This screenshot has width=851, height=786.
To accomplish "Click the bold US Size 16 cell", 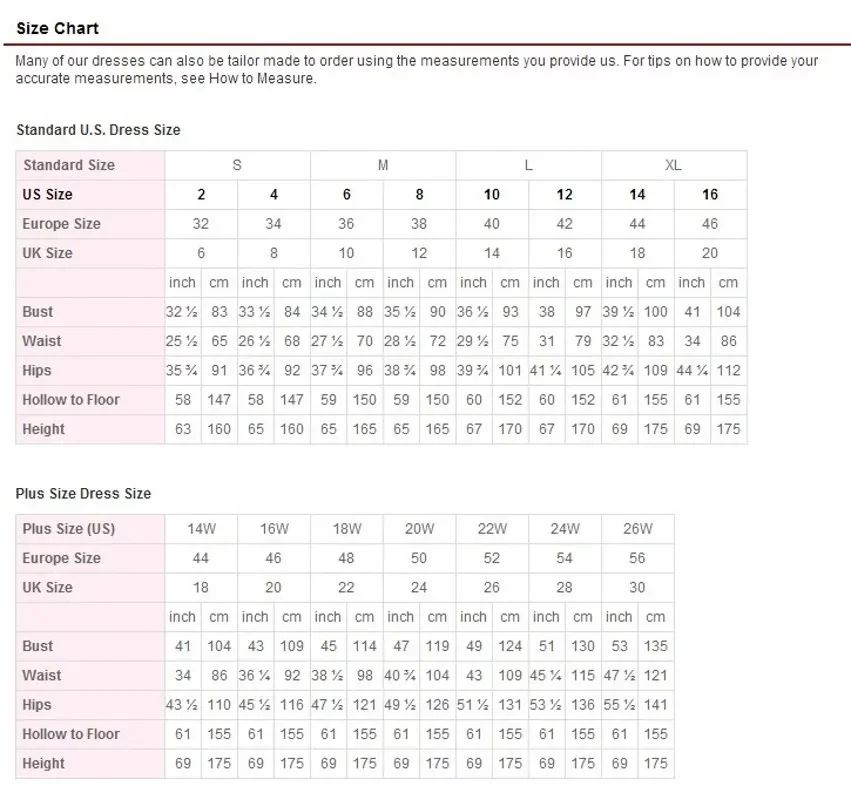I will pyautogui.click(x=710, y=194).
